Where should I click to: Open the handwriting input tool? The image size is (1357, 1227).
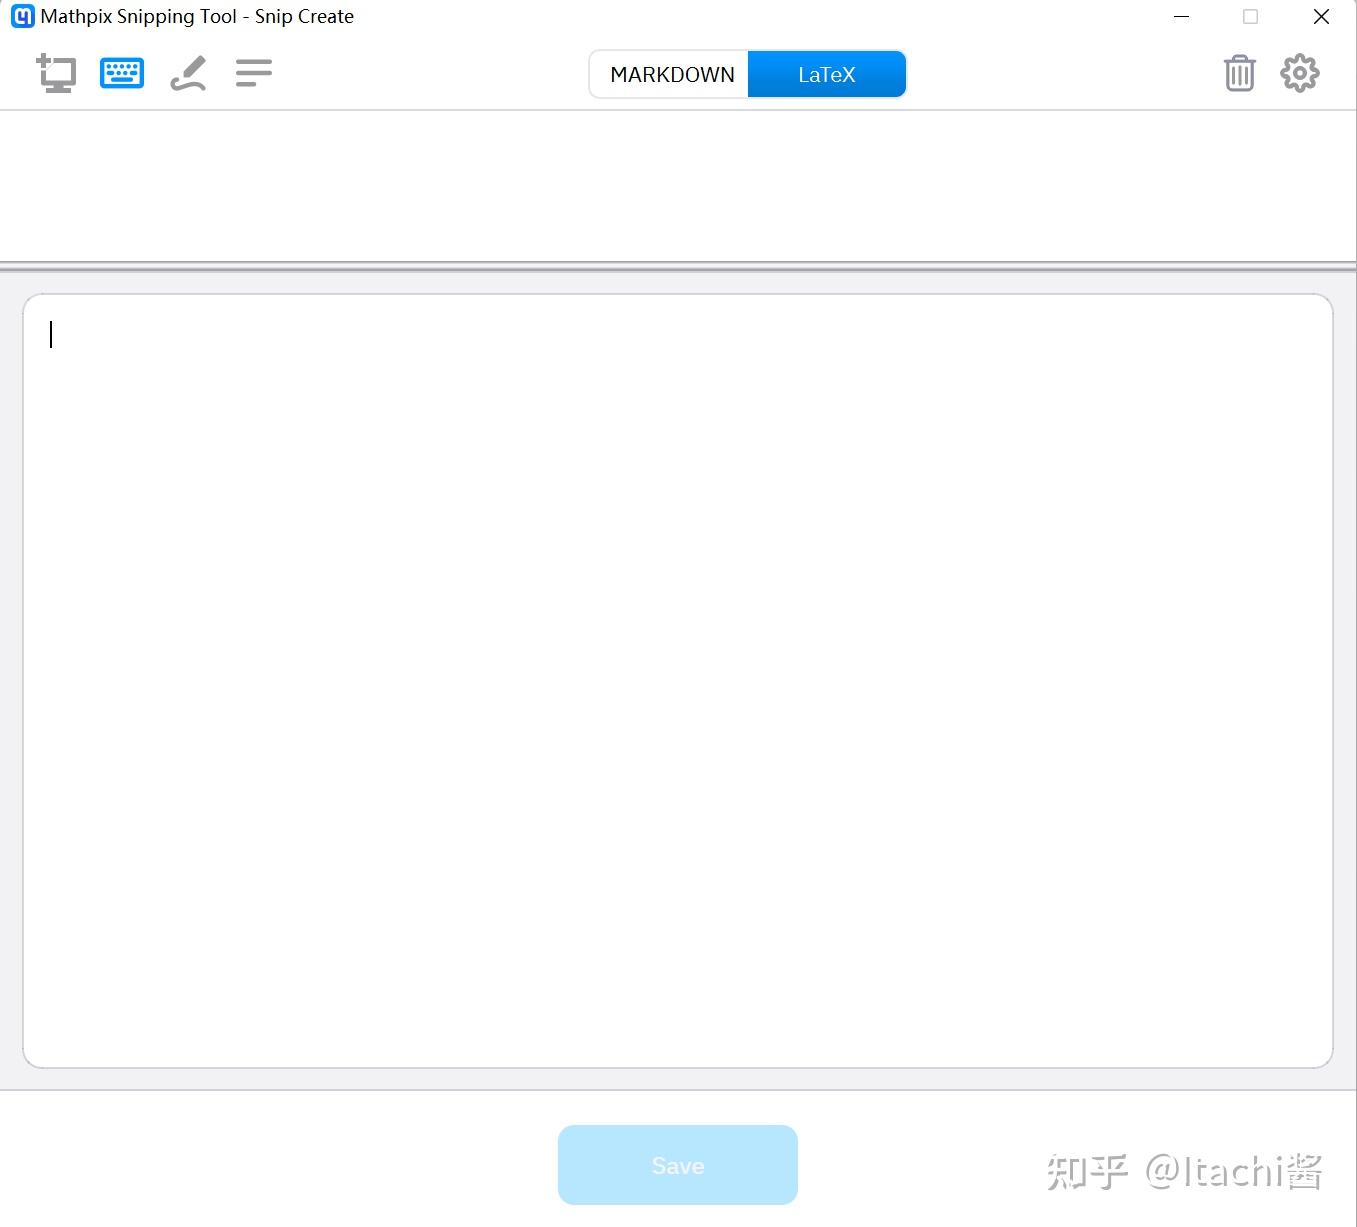tap(188, 73)
